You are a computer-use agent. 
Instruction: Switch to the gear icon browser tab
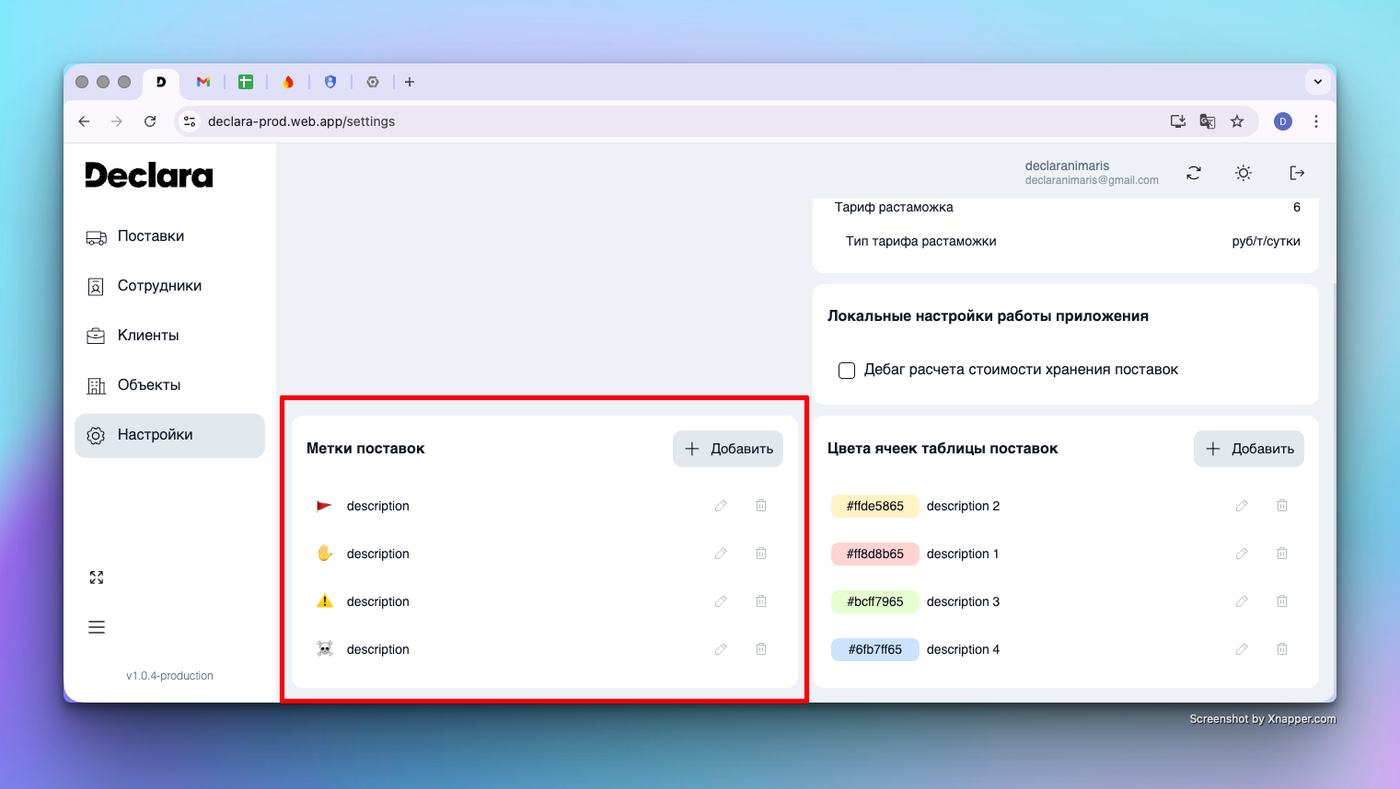click(373, 82)
